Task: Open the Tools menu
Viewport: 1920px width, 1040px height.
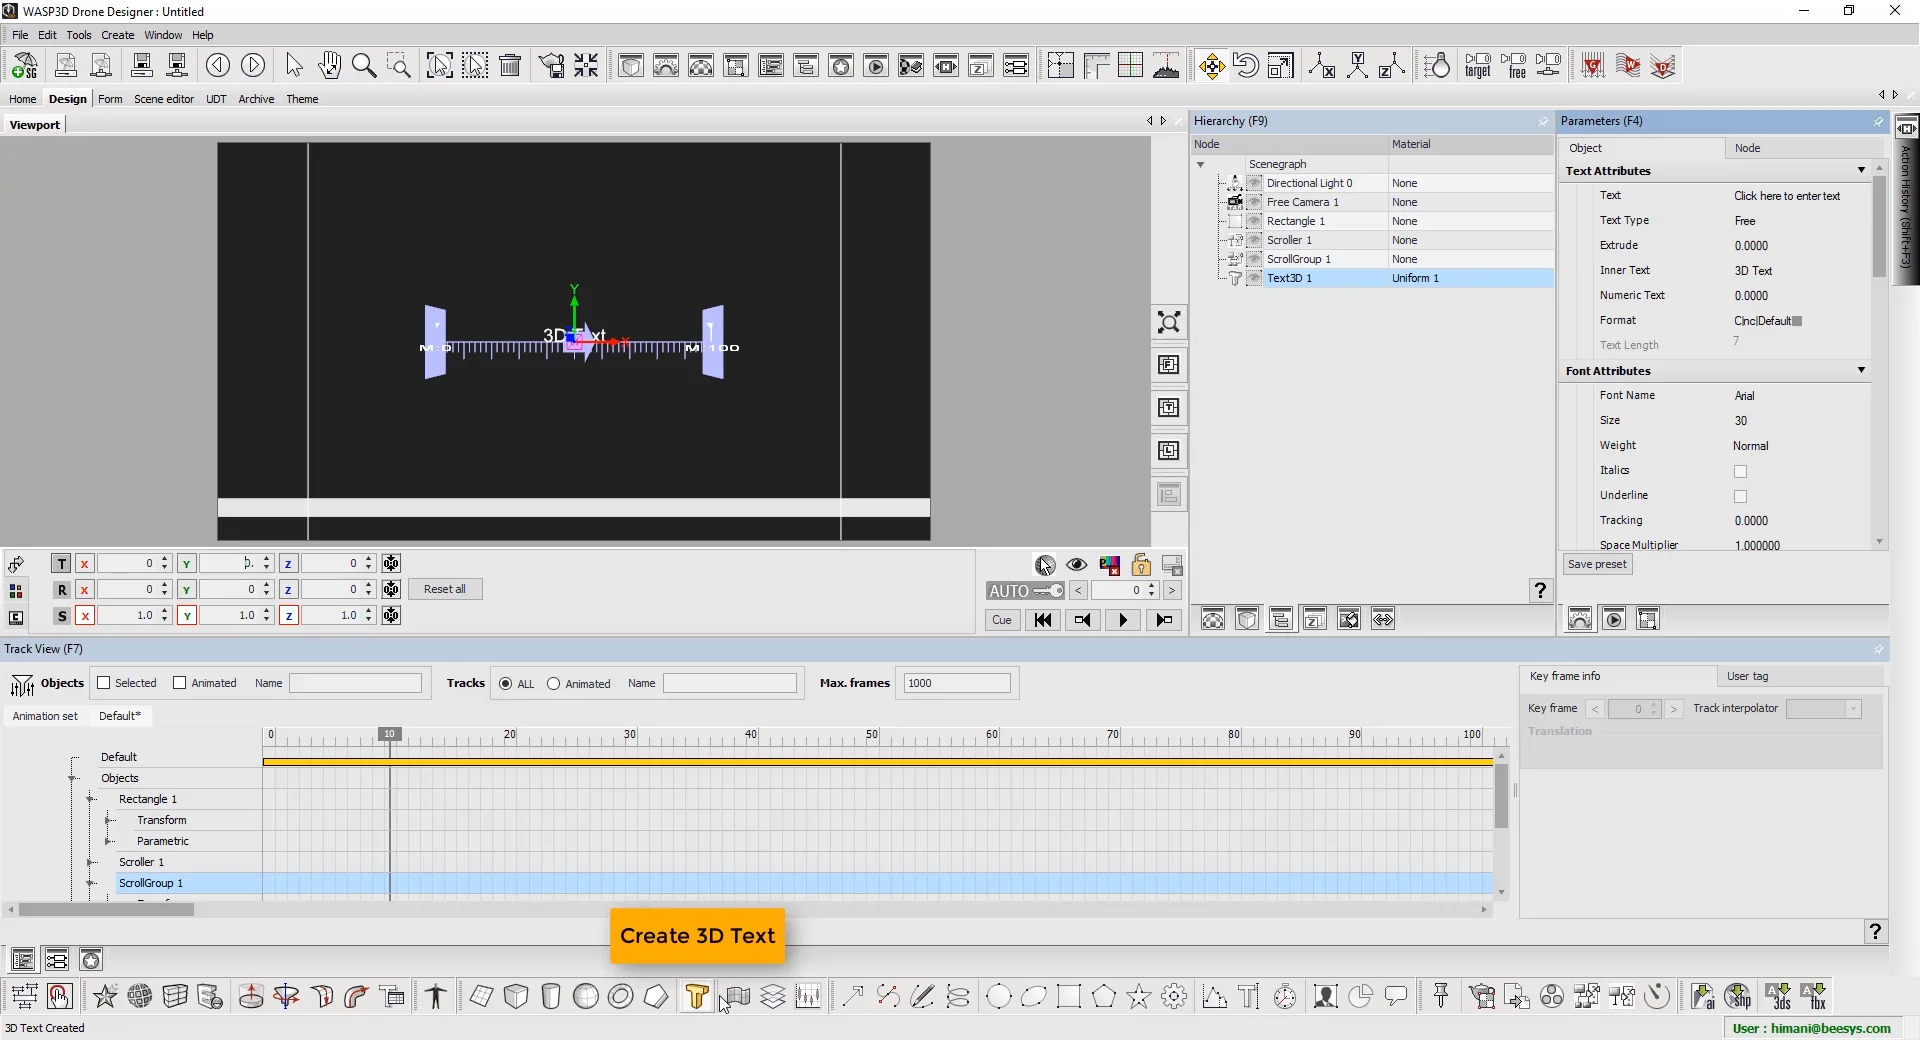Action: (x=79, y=35)
